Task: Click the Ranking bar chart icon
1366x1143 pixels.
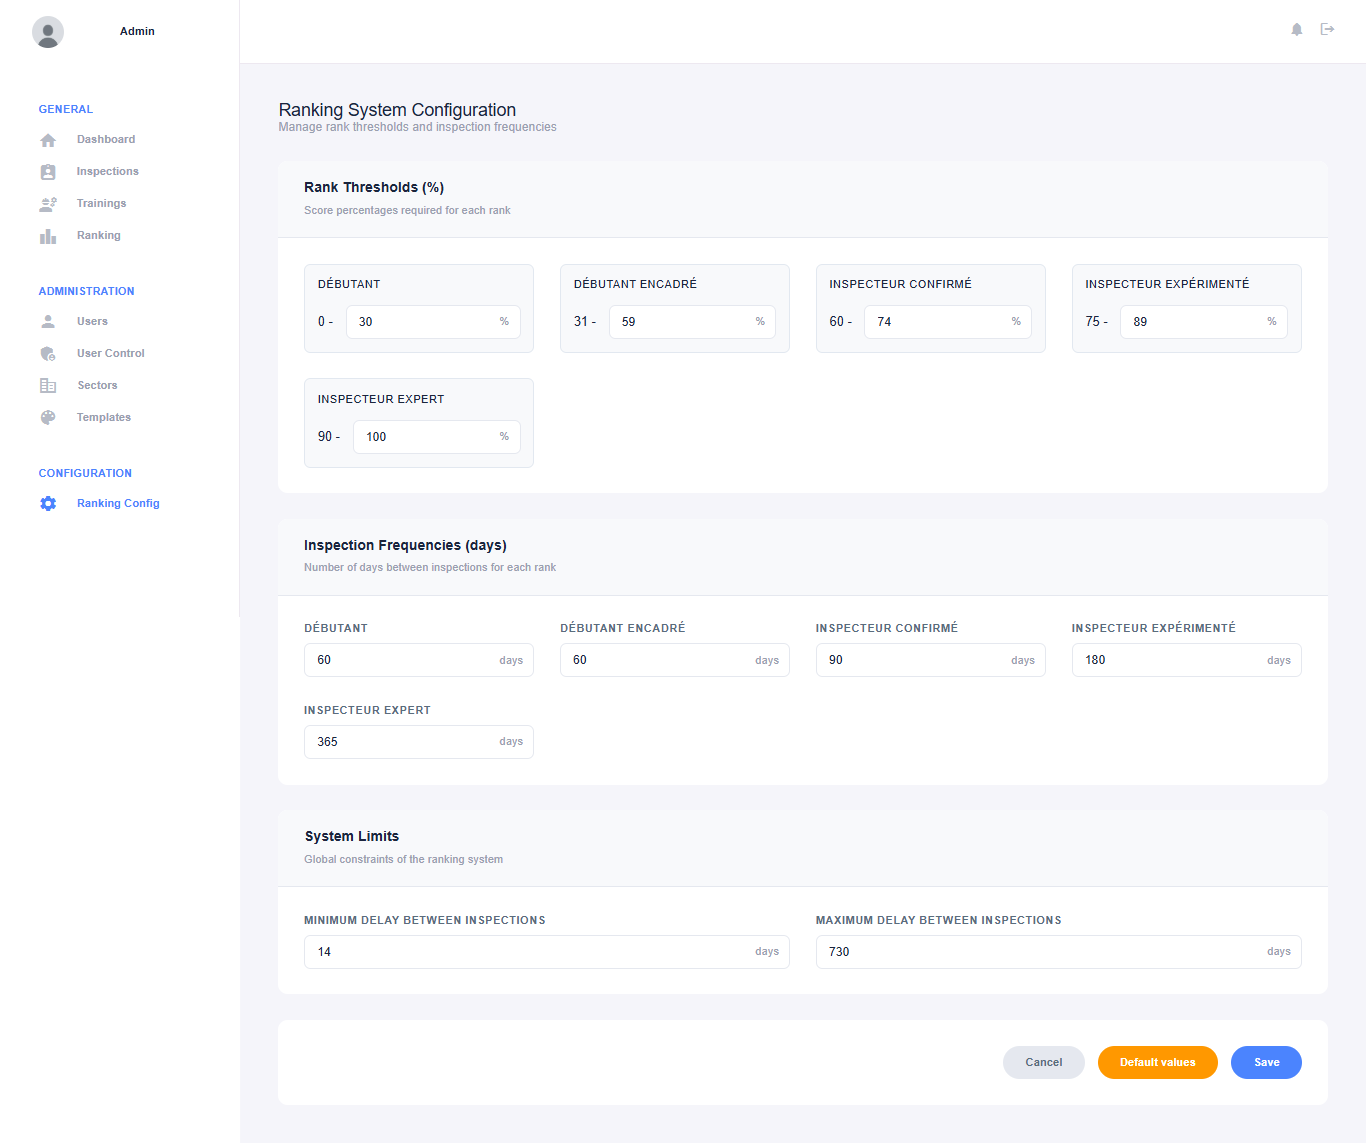Action: pyautogui.click(x=48, y=236)
